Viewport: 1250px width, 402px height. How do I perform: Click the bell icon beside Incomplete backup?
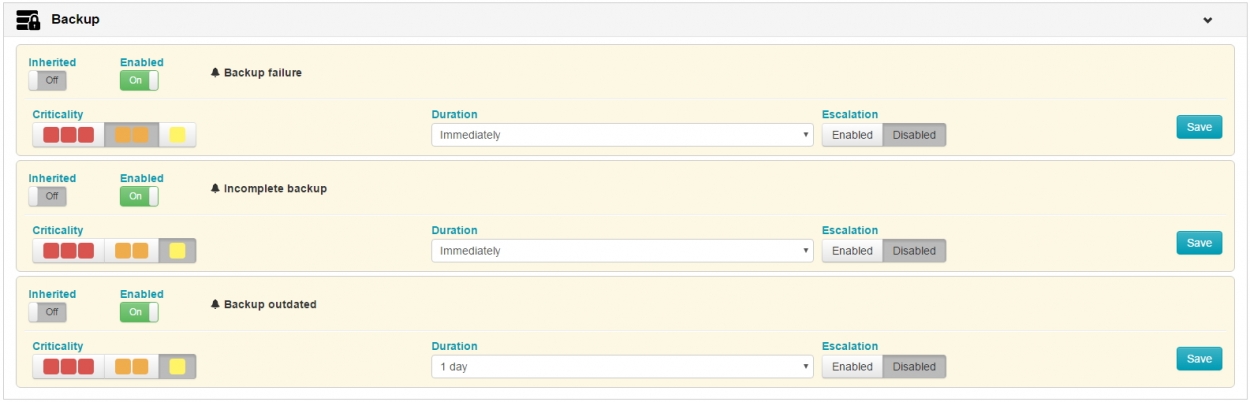pos(215,189)
